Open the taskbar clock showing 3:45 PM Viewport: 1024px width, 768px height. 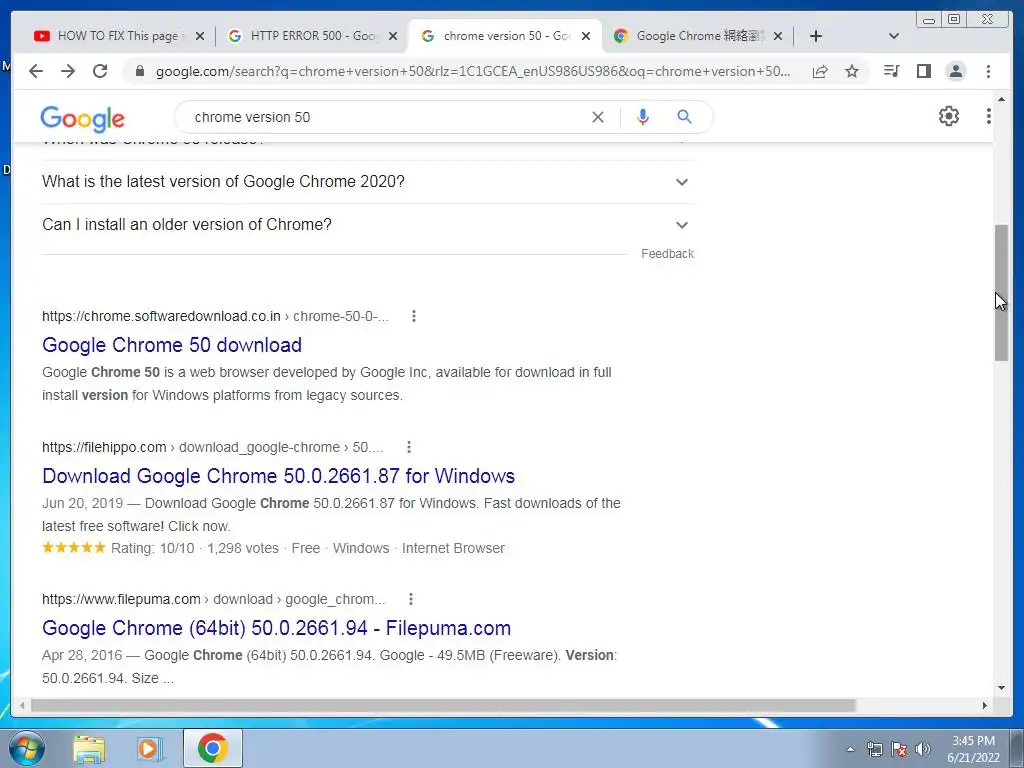973,749
